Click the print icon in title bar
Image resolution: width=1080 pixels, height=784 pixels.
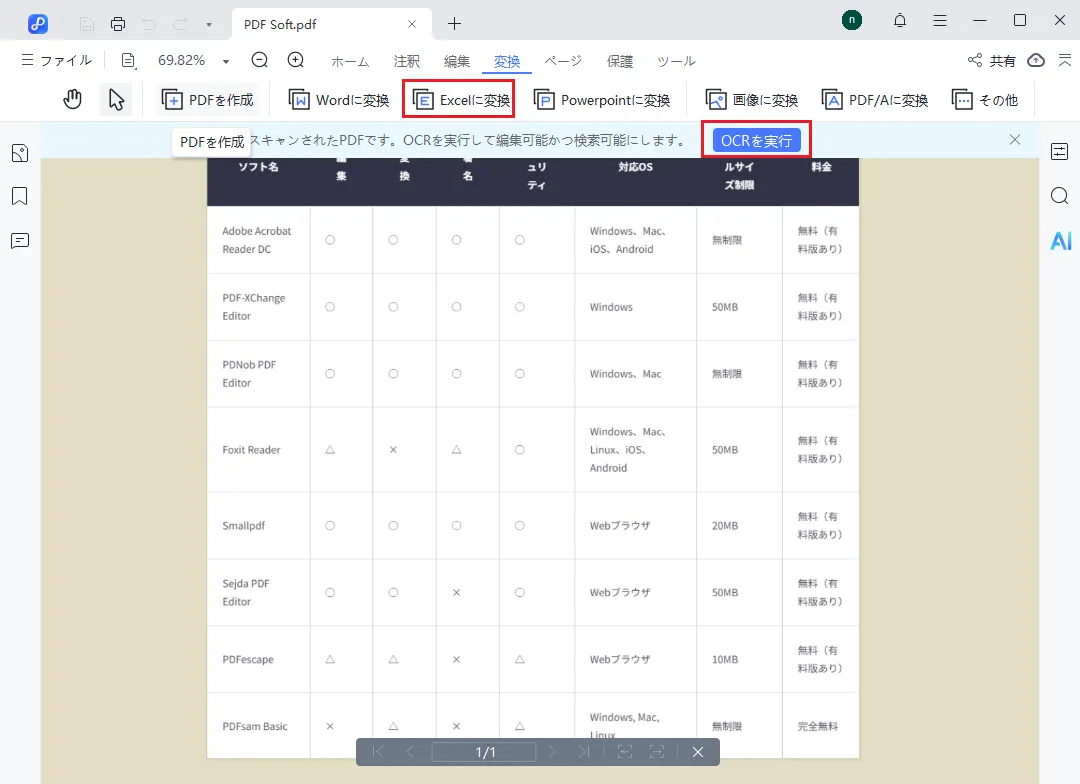118,24
